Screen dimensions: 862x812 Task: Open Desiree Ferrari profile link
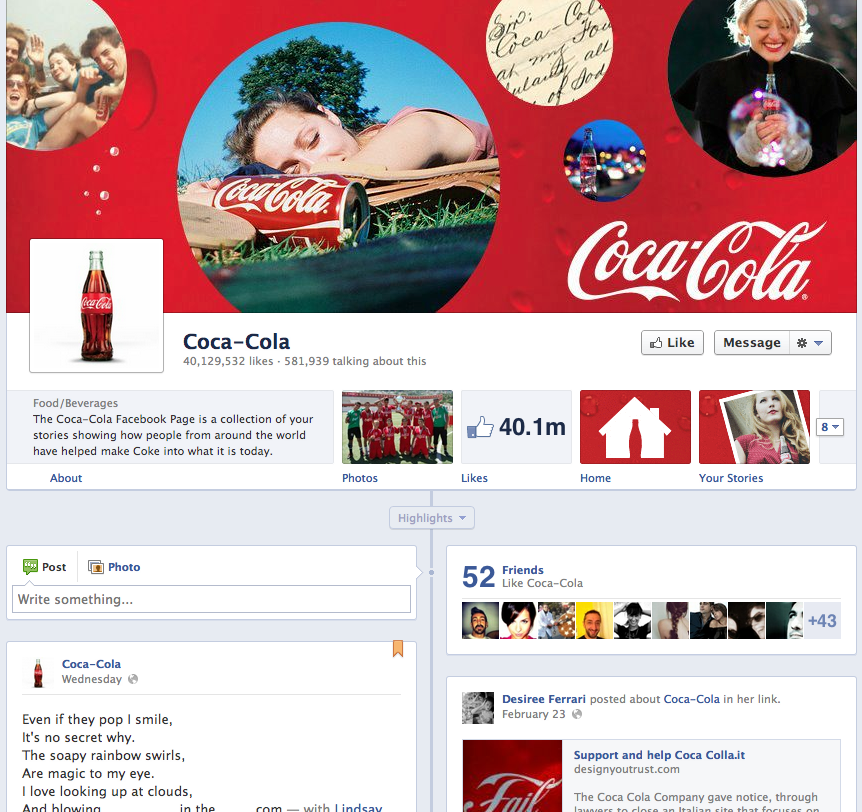click(544, 699)
